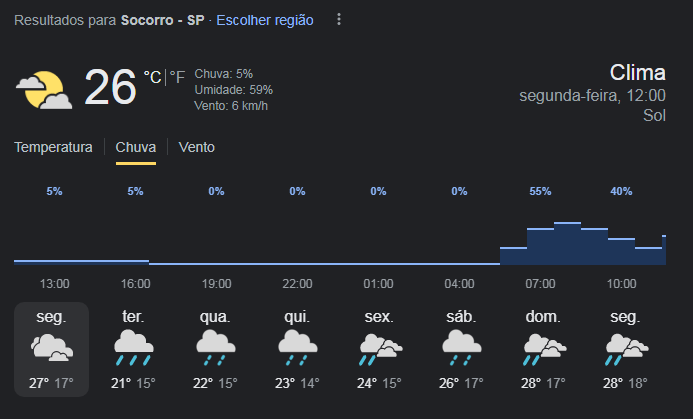The width and height of the screenshot is (693, 419).
Task: Switch units to Fahrenheit
Action: pyautogui.click(x=177, y=77)
